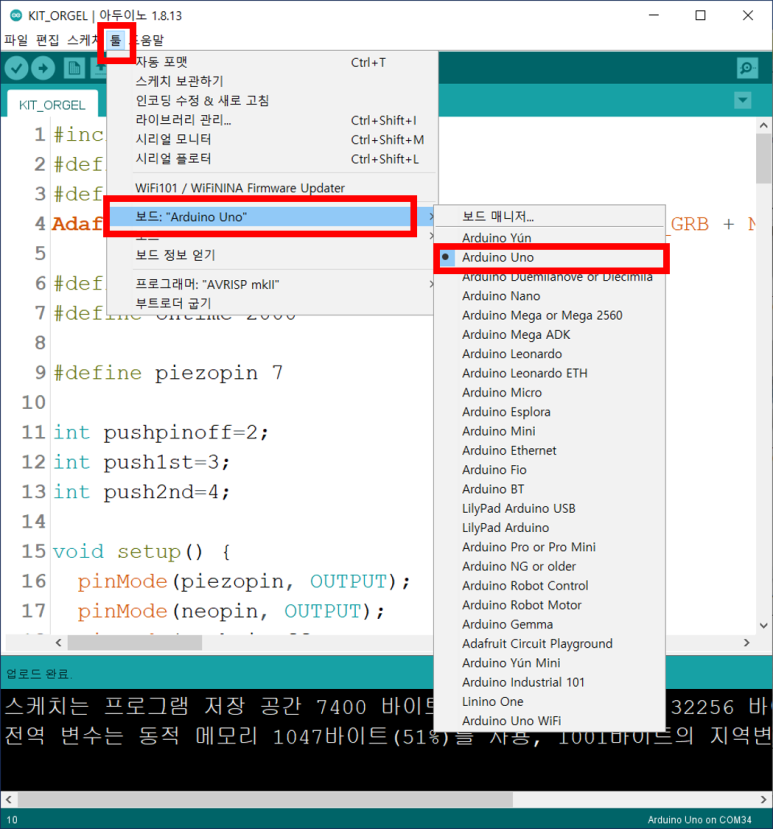Select LilyPad Arduino USB board
The image size is (773, 829).
pyautogui.click(x=549, y=509)
